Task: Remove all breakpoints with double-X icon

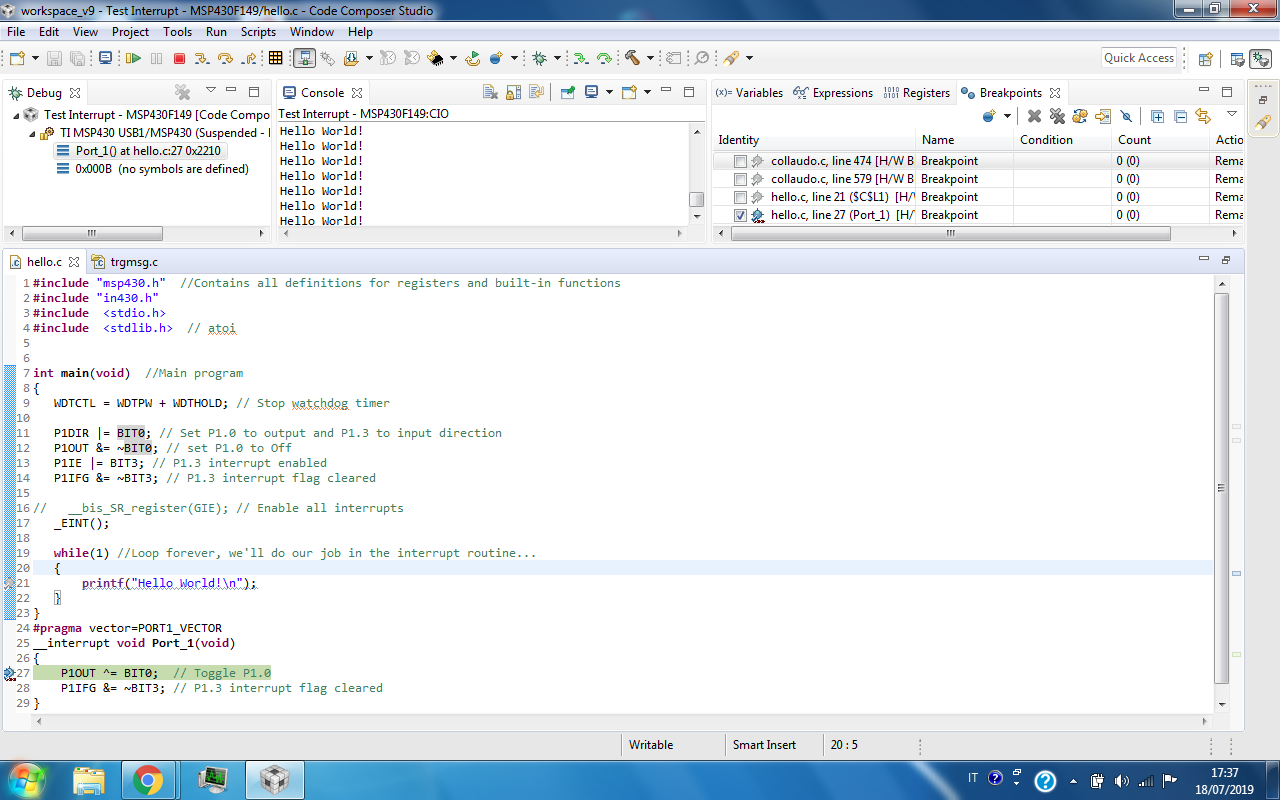Action: pos(1057,116)
